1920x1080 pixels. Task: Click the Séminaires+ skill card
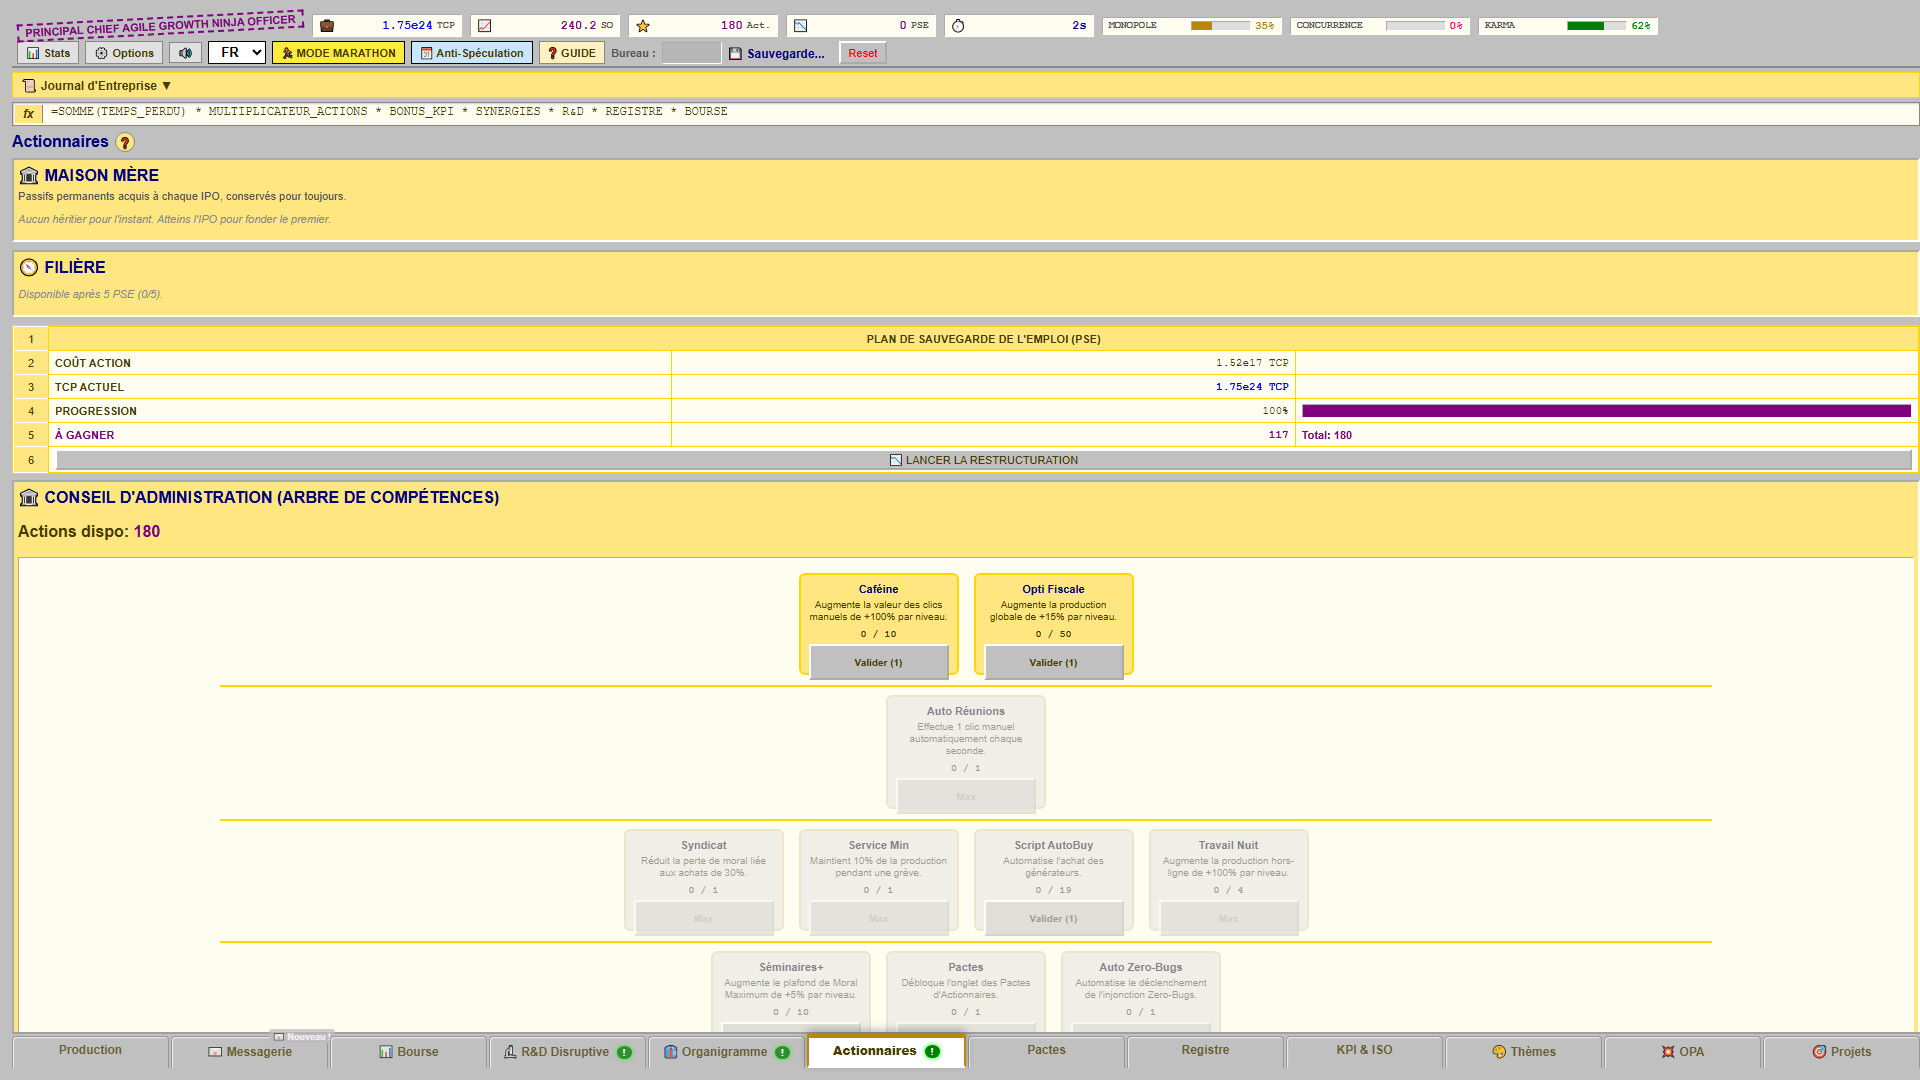[791, 991]
